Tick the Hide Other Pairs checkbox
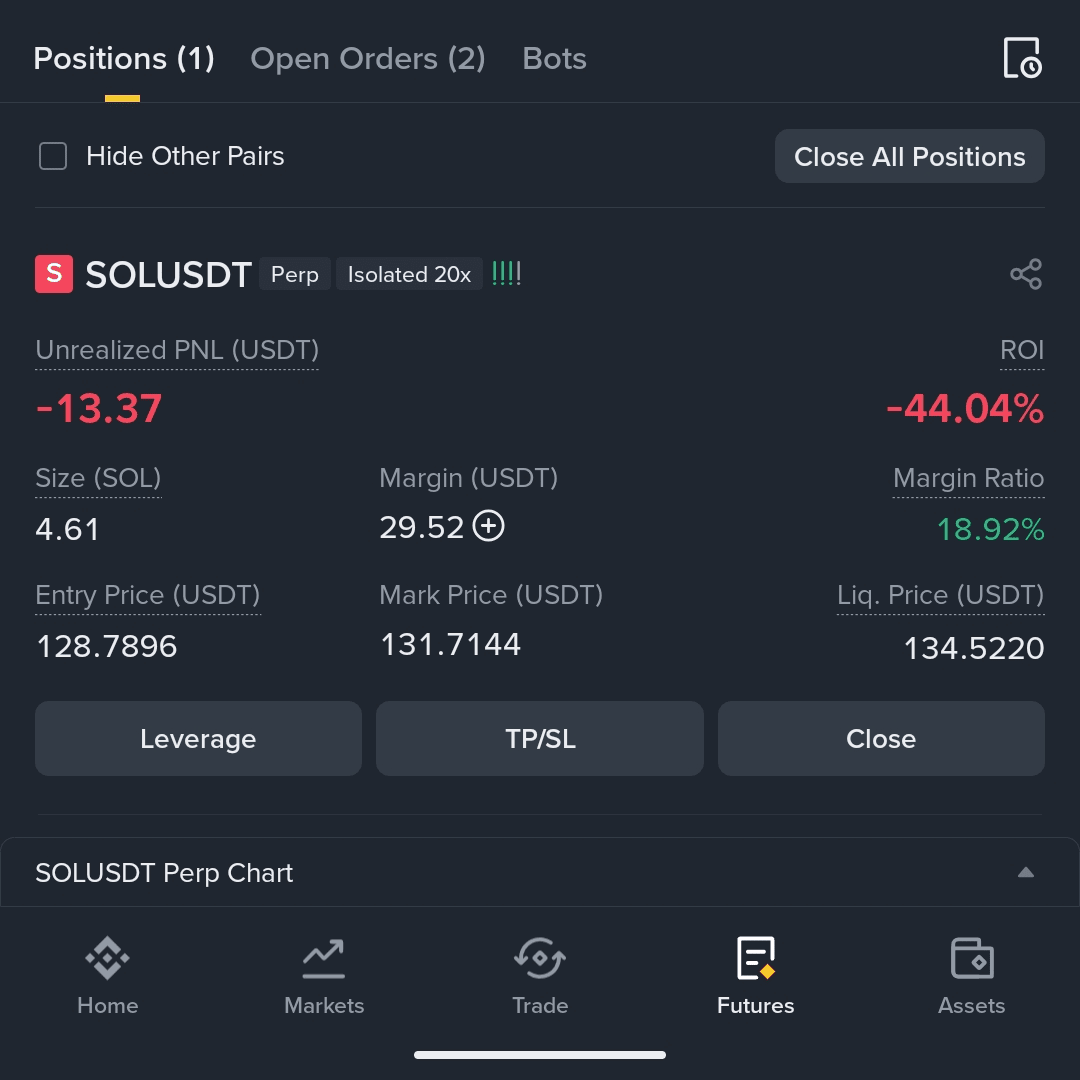Screen dimensions: 1080x1080 pos(53,156)
